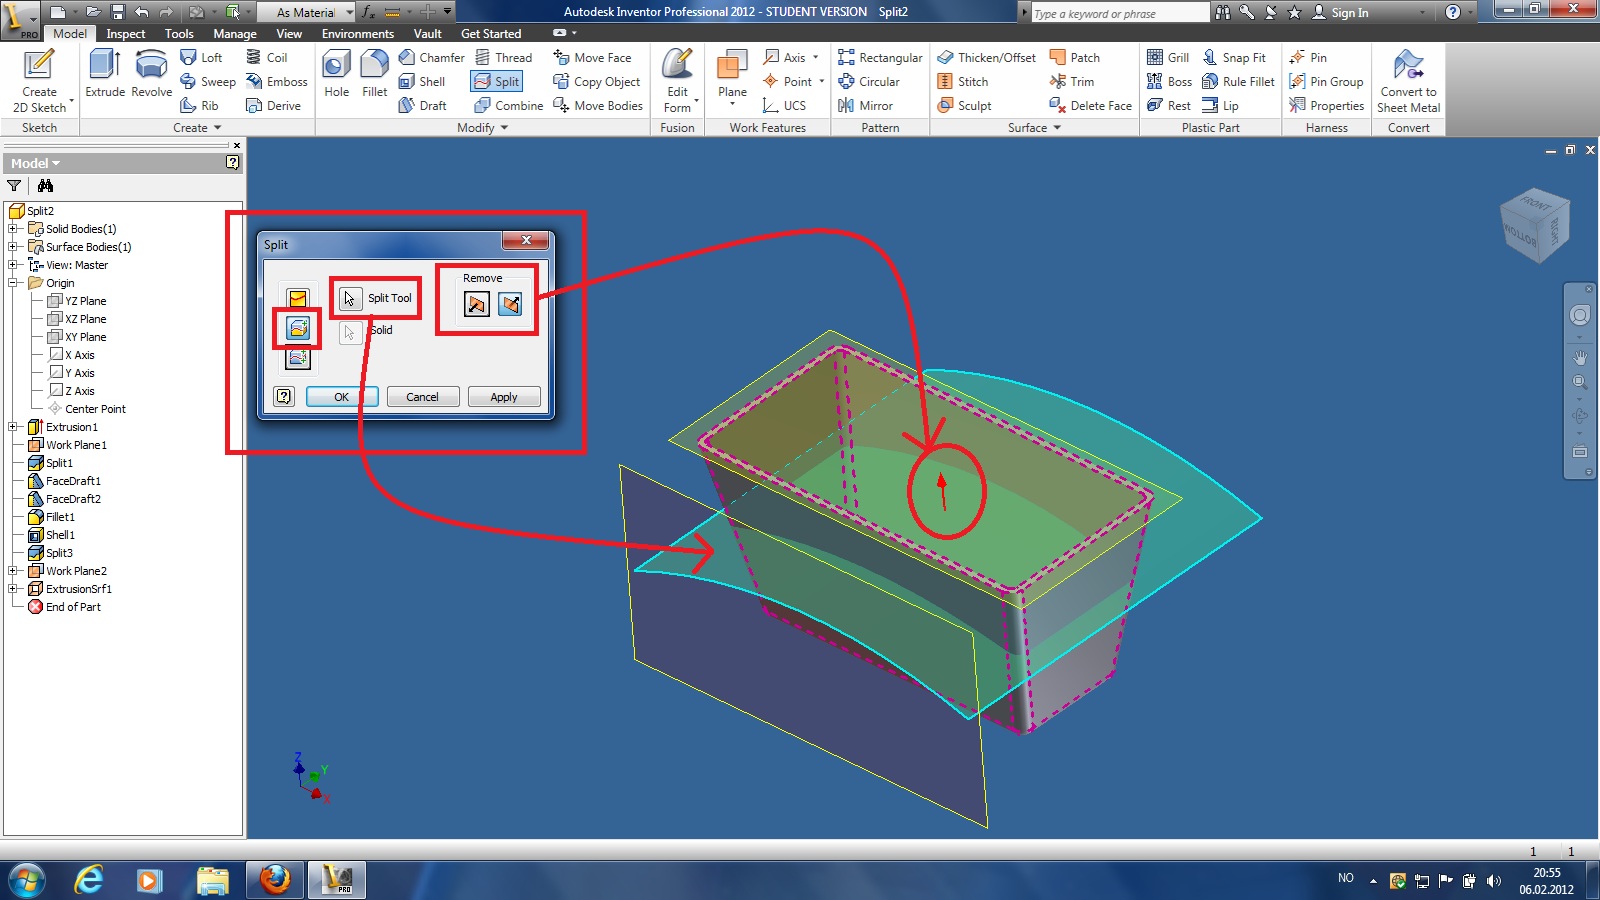Viewport: 1600px width, 900px height.
Task: Select the Emboss tool
Action: point(277,82)
